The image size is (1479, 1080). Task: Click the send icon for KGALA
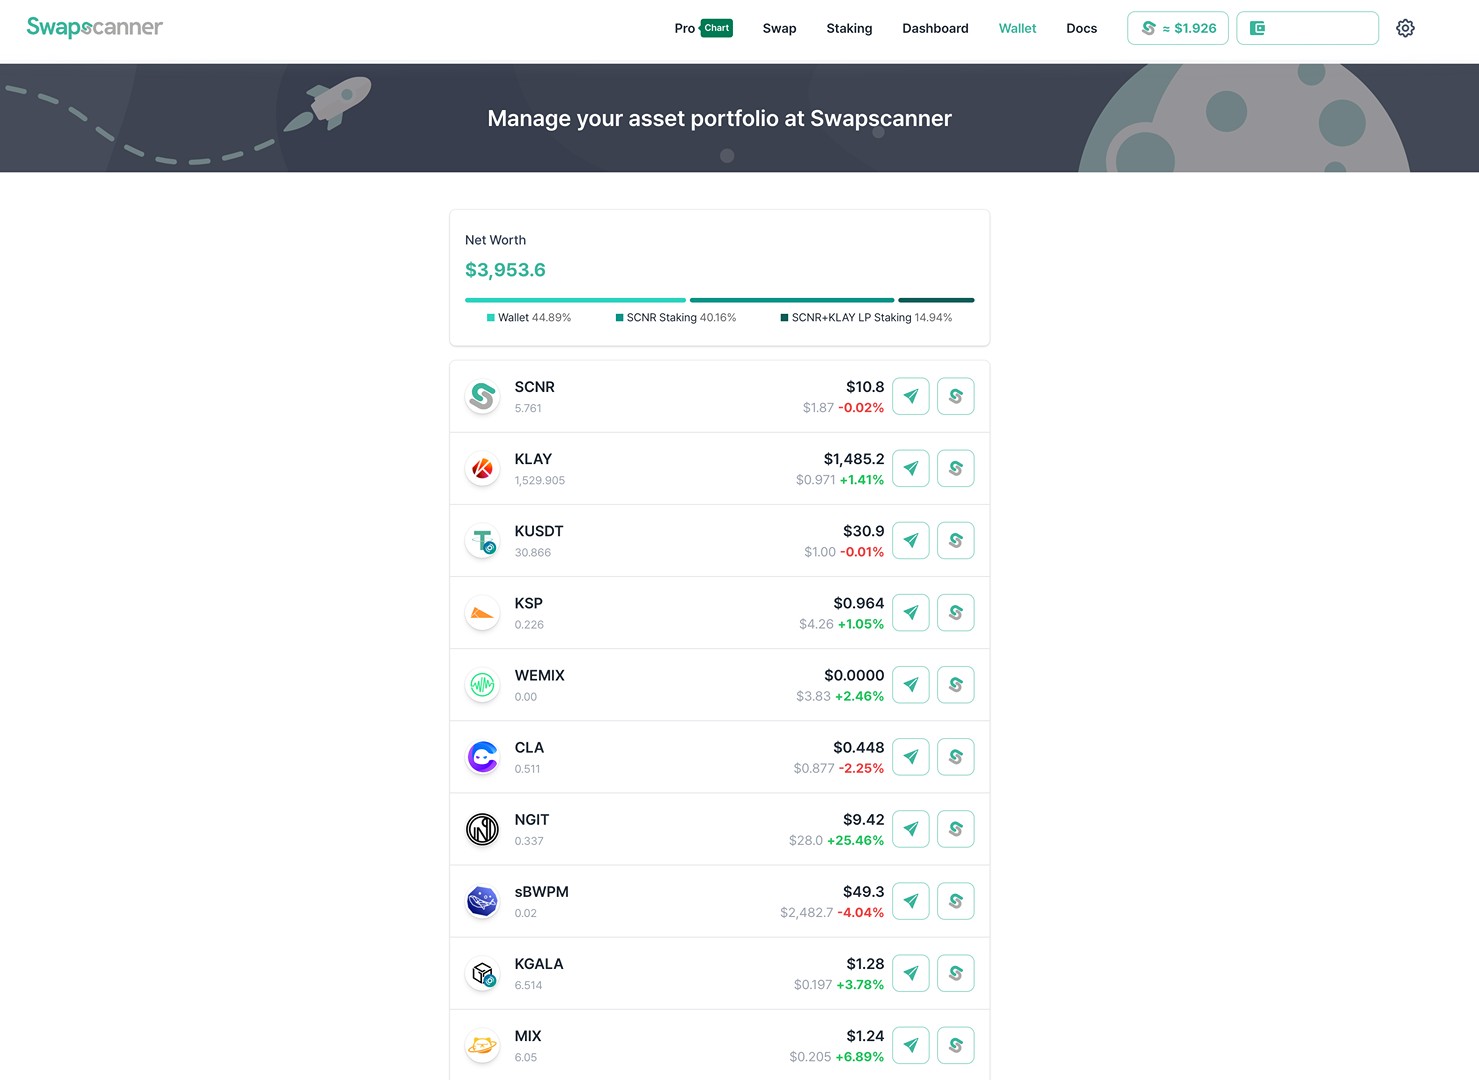[x=911, y=973]
